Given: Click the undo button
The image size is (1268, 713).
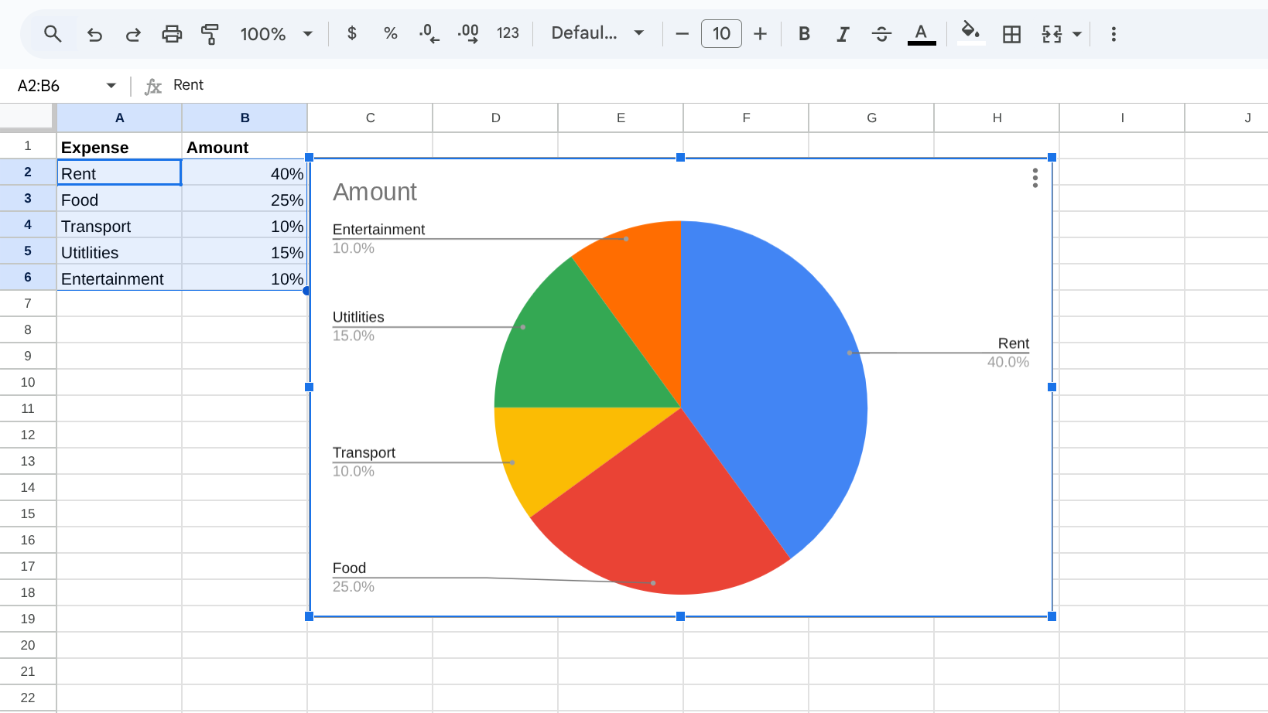Looking at the screenshot, I should coord(94,33).
